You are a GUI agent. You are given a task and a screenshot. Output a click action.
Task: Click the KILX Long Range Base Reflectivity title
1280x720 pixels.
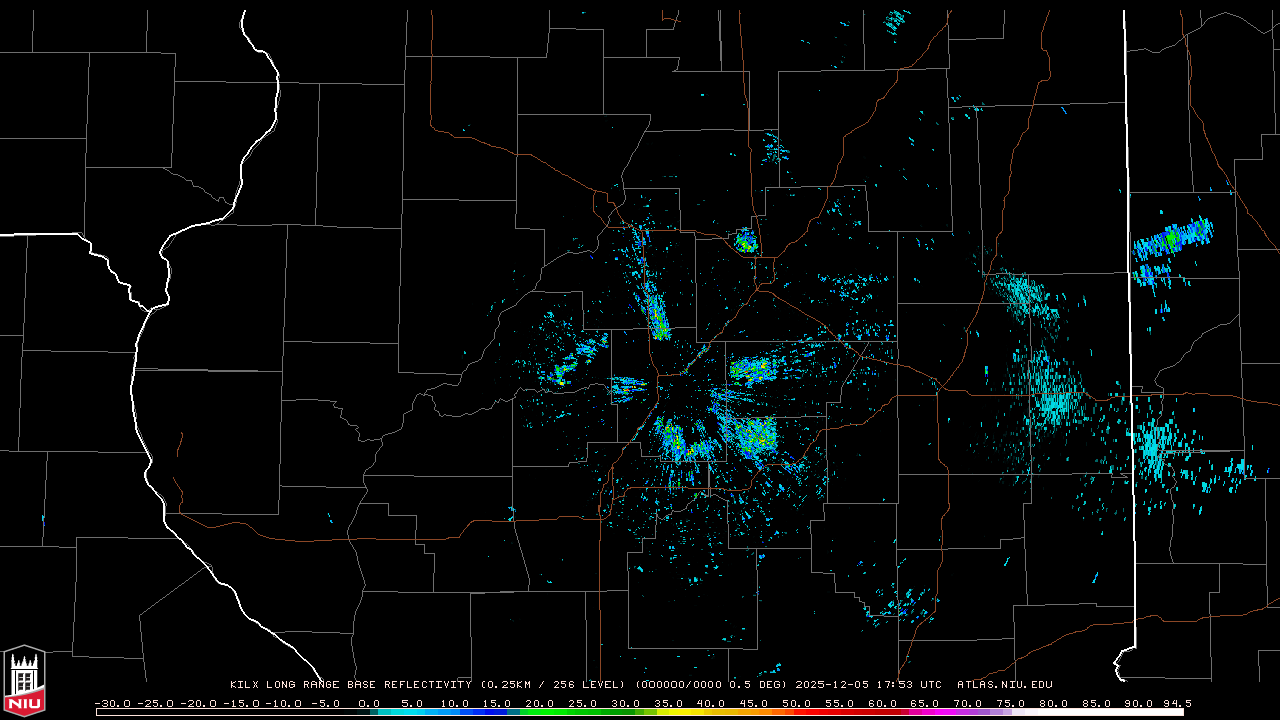click(350, 685)
